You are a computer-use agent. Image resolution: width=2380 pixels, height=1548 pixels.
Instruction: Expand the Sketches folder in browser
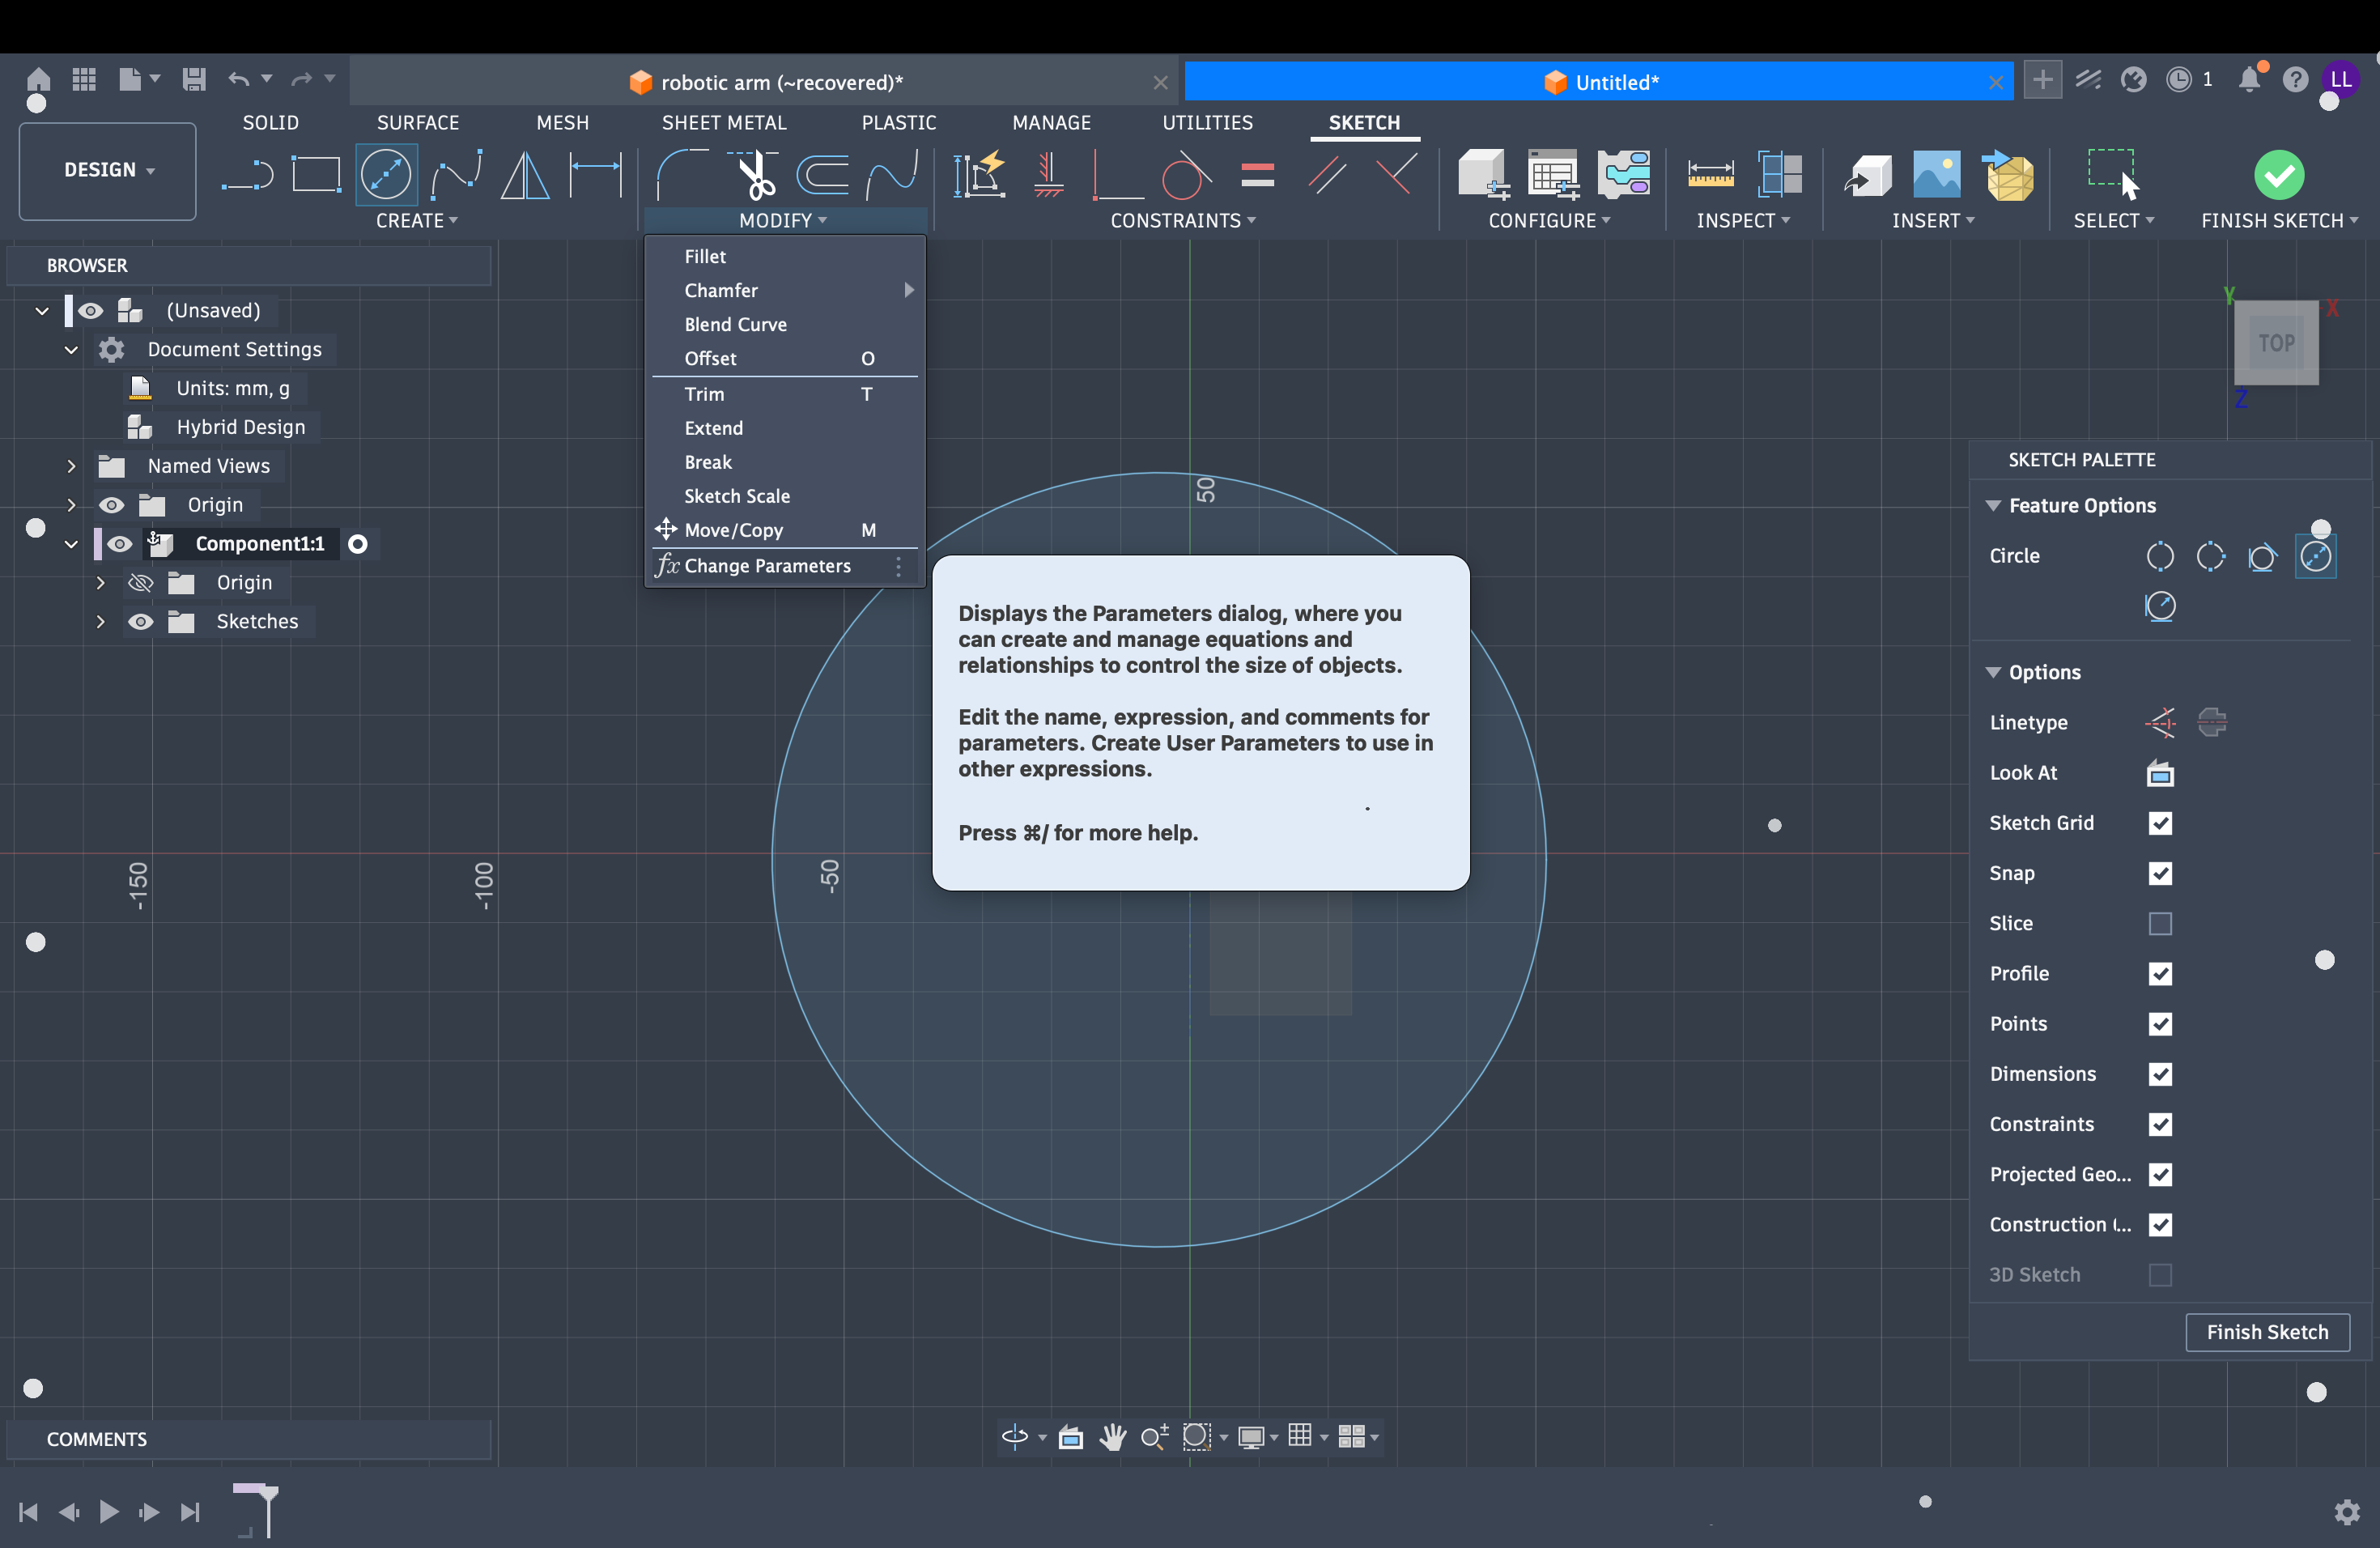pos(100,621)
